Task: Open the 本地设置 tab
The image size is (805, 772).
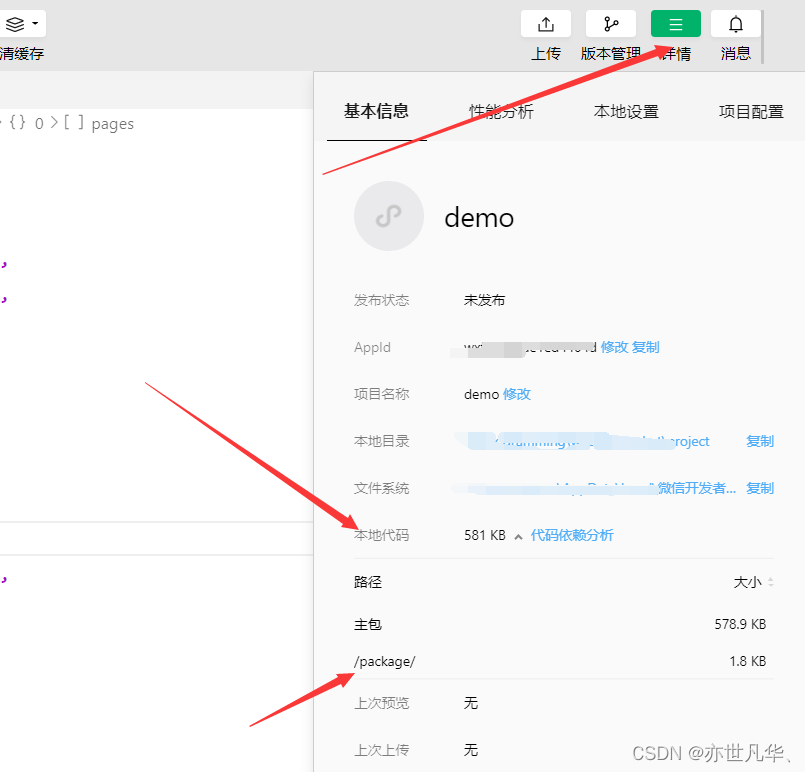Action: tap(626, 112)
